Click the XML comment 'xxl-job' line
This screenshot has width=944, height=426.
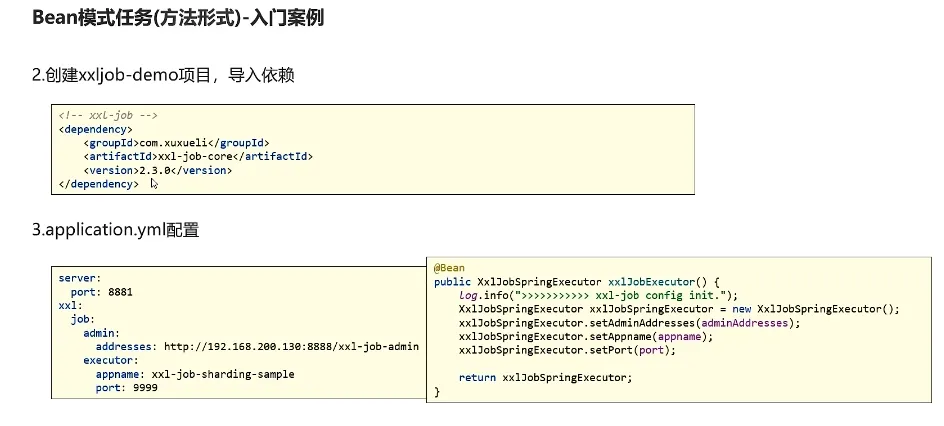coord(108,115)
